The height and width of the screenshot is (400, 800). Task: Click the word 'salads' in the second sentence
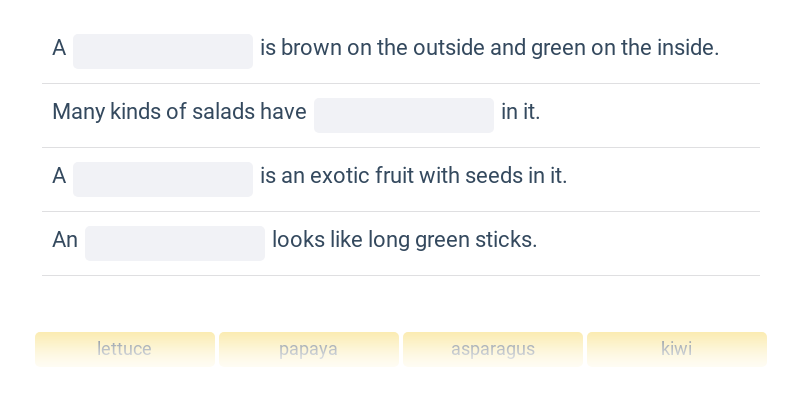[x=223, y=112]
